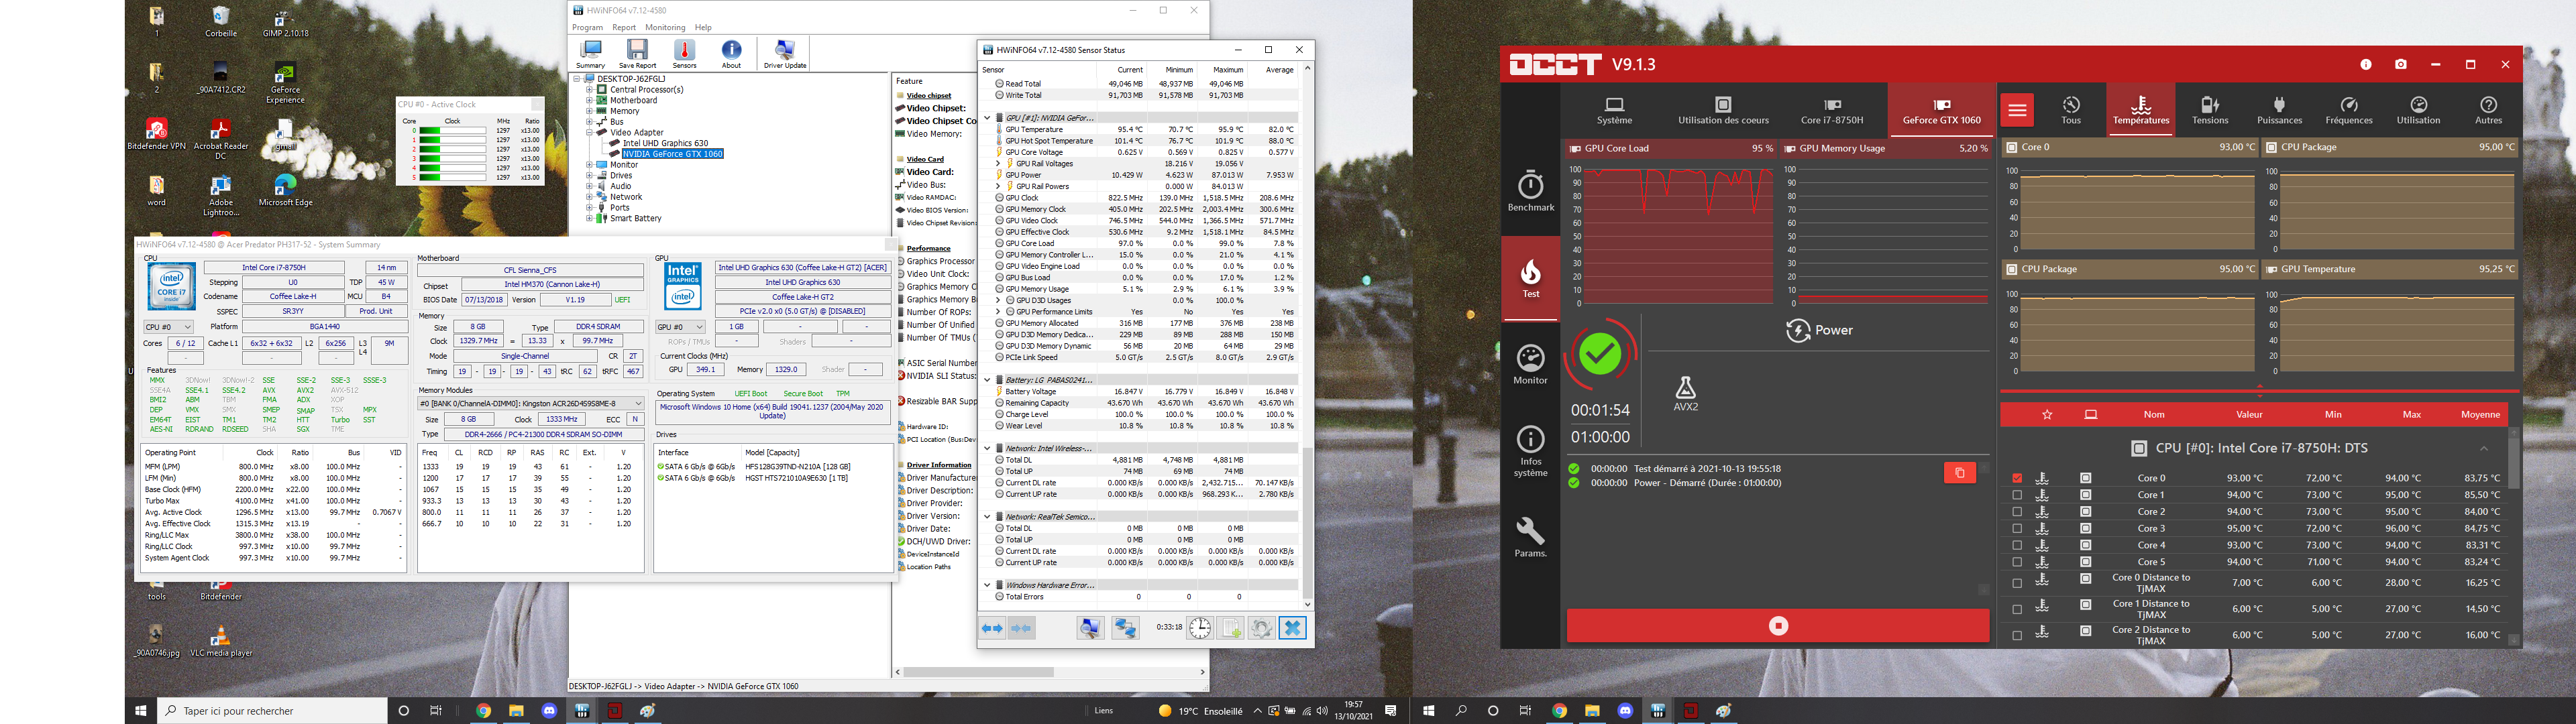The height and width of the screenshot is (724, 2576).
Task: Open the Windows Start menu on left taskbar
Action: (141, 711)
